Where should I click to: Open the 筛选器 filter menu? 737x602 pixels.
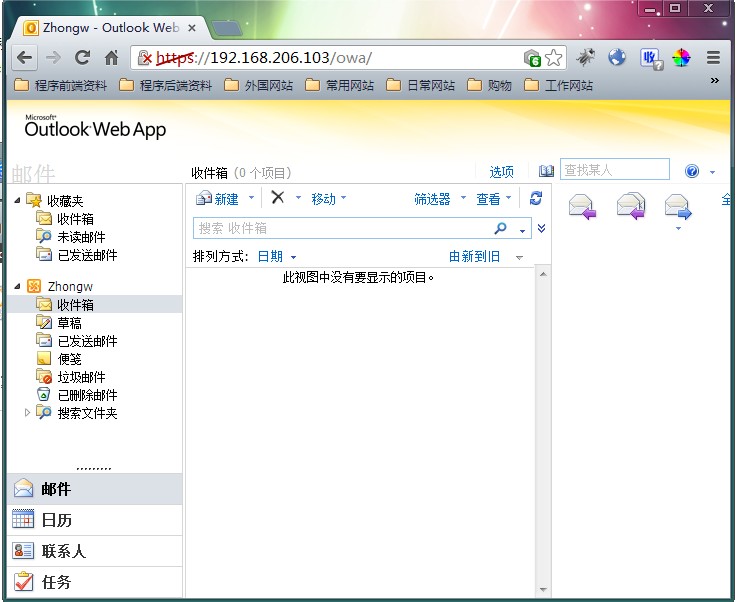pyautogui.click(x=440, y=199)
